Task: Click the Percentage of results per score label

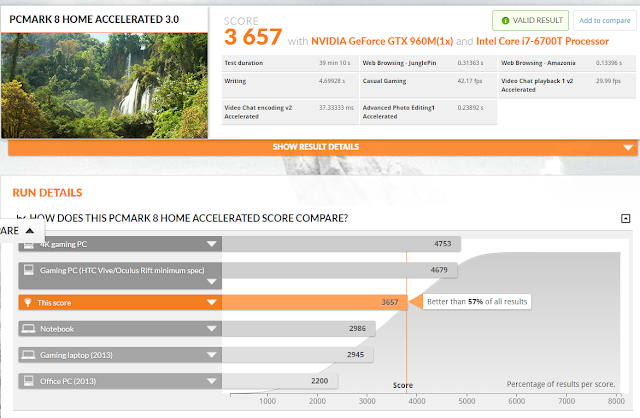Action: pyautogui.click(x=561, y=384)
